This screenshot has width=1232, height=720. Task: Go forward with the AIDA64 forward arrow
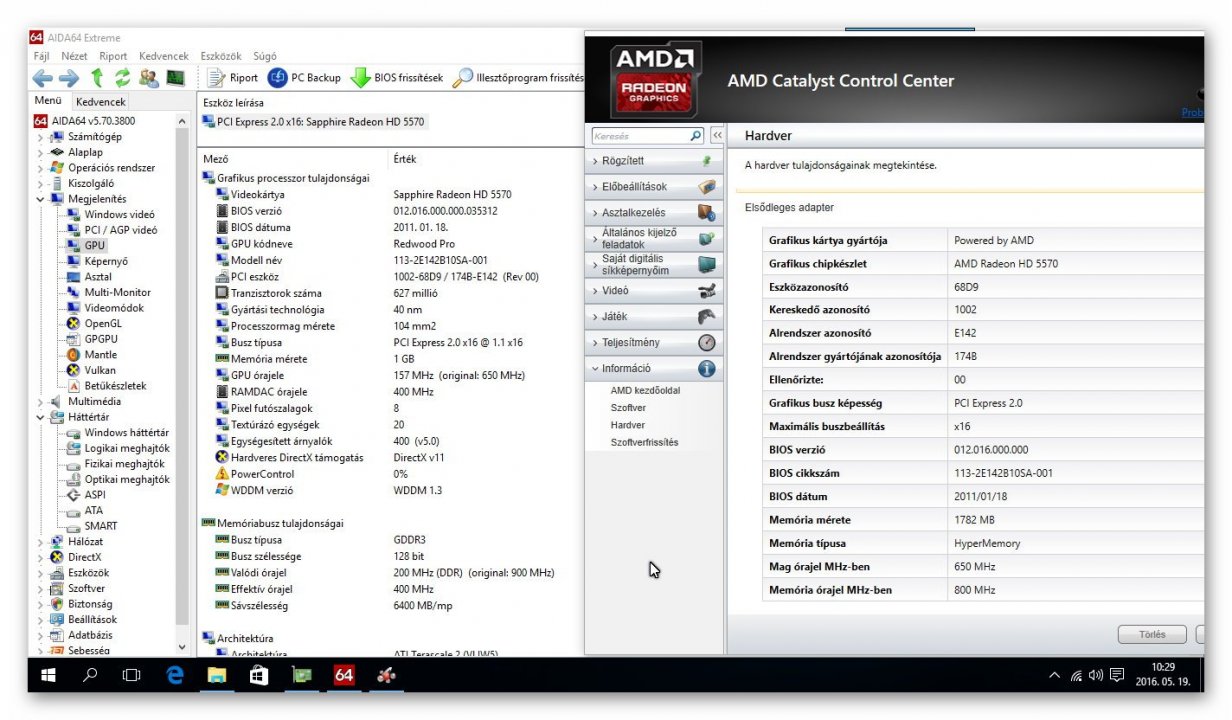coord(68,78)
